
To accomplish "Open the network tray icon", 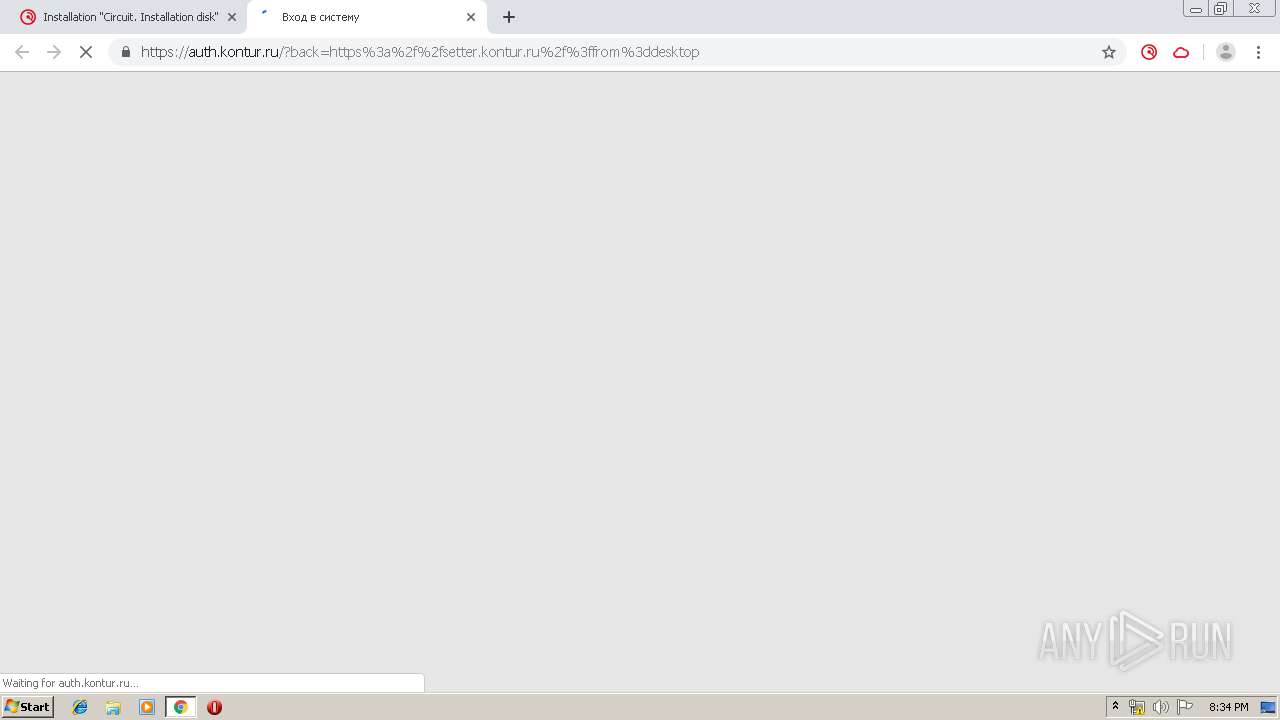I will [x=1137, y=707].
